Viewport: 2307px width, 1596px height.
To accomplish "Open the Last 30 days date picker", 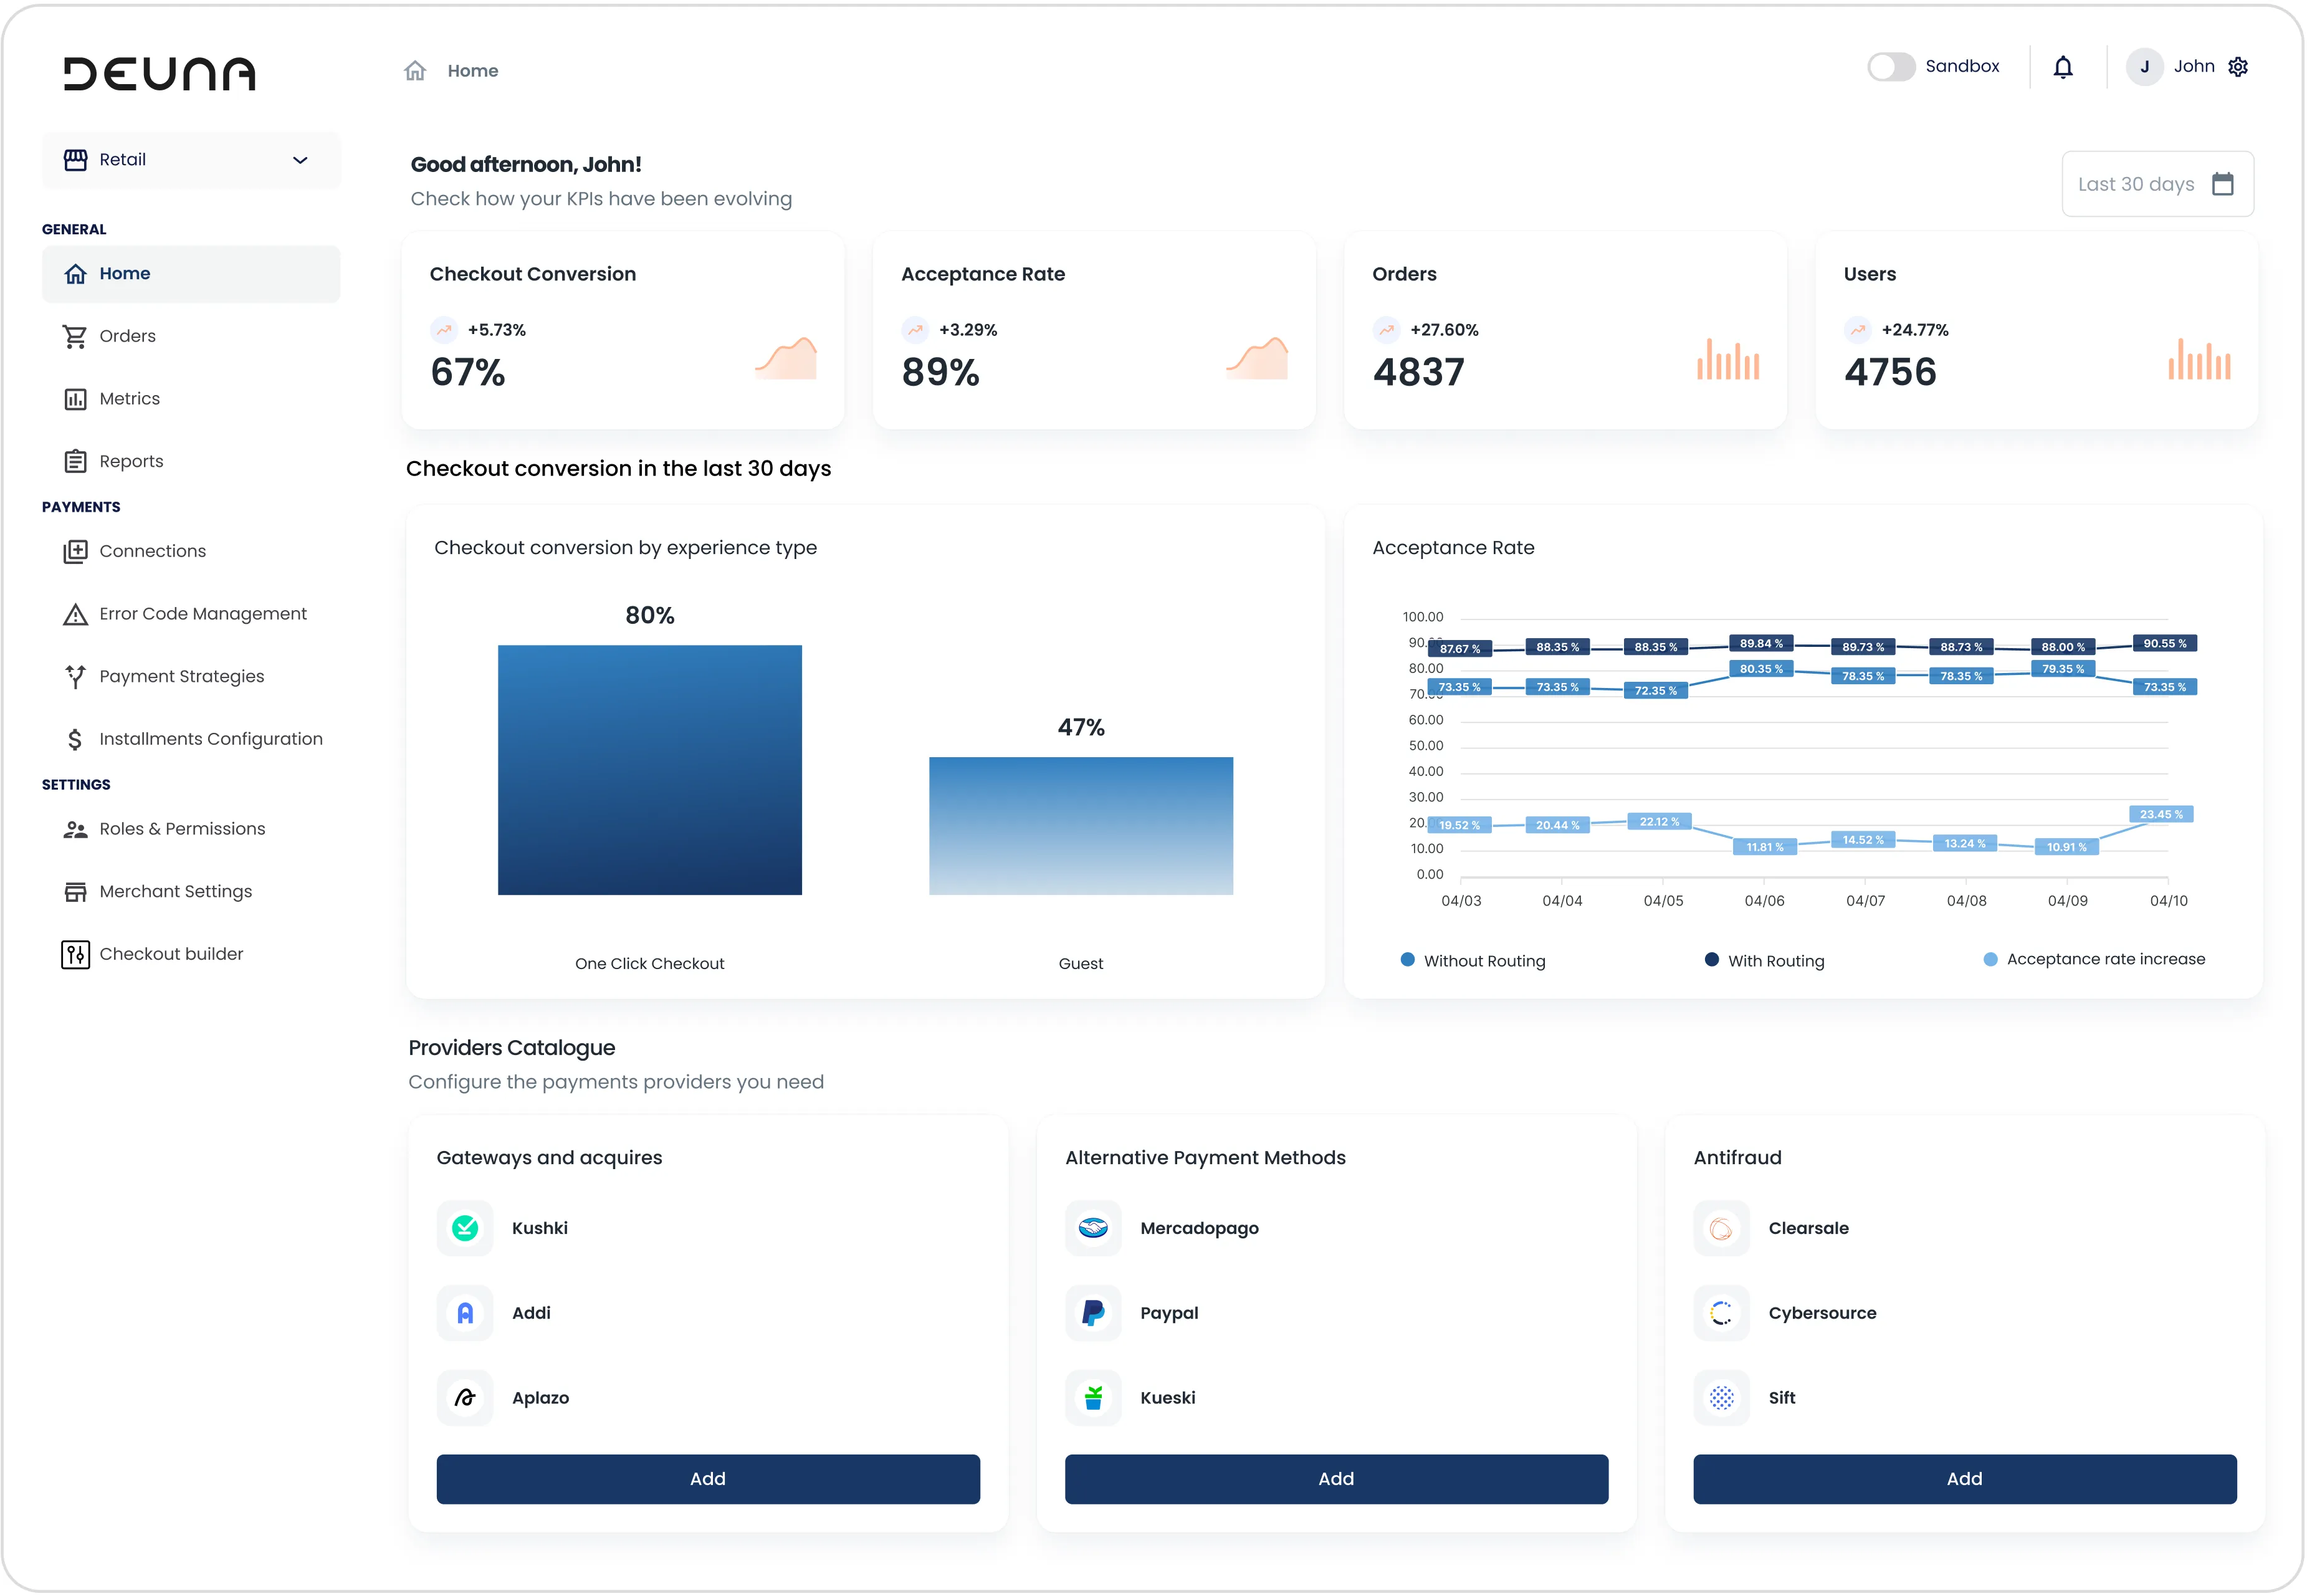I will [2157, 184].
